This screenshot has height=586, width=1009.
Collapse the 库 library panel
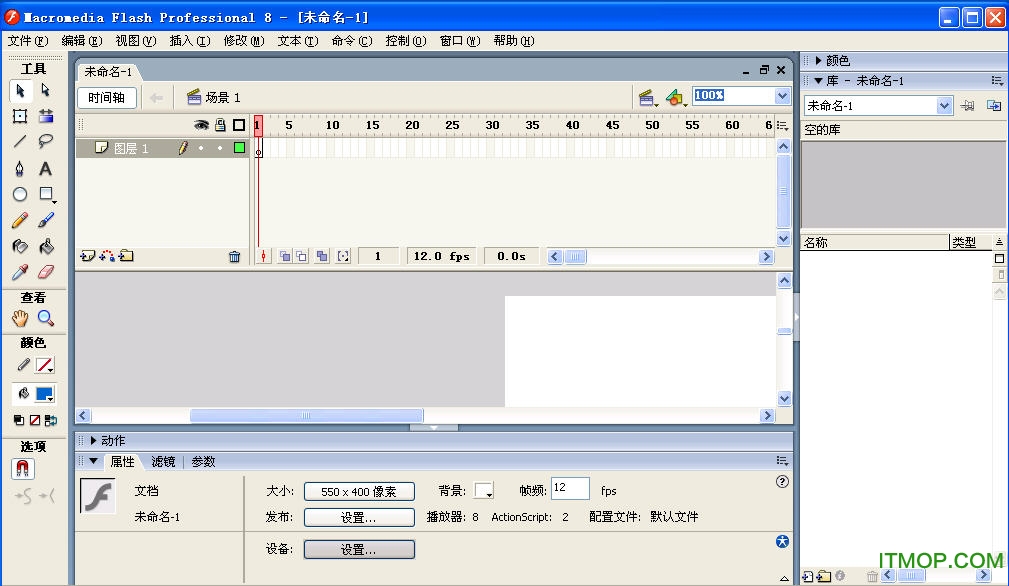(819, 81)
